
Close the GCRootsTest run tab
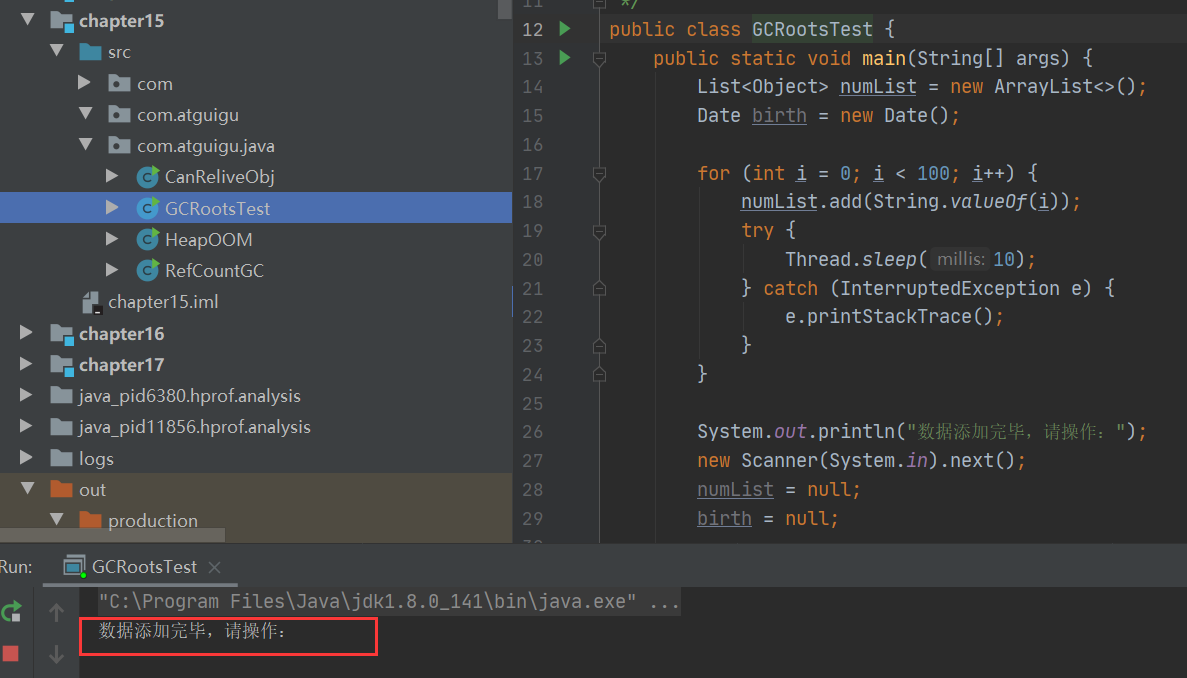coord(214,567)
